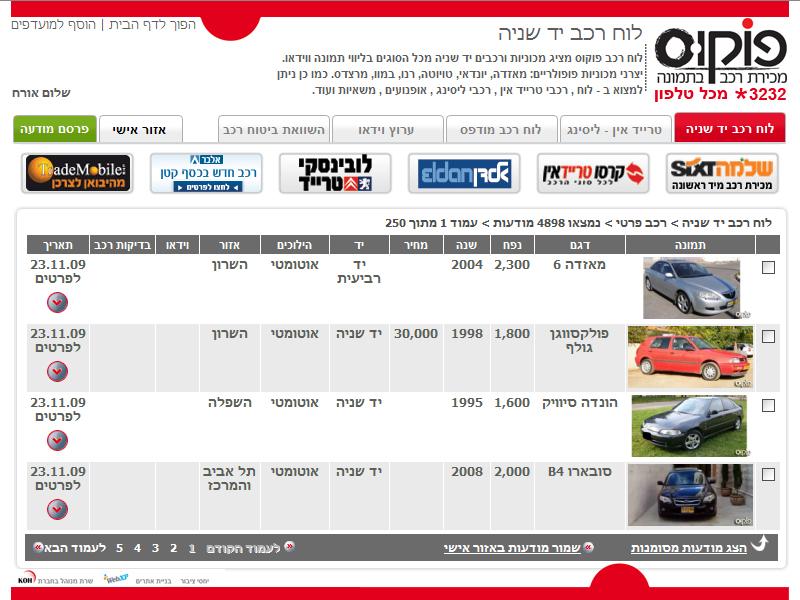Expand details arrow for סובארו B4 row
The height and width of the screenshot is (600, 800).
[57, 509]
